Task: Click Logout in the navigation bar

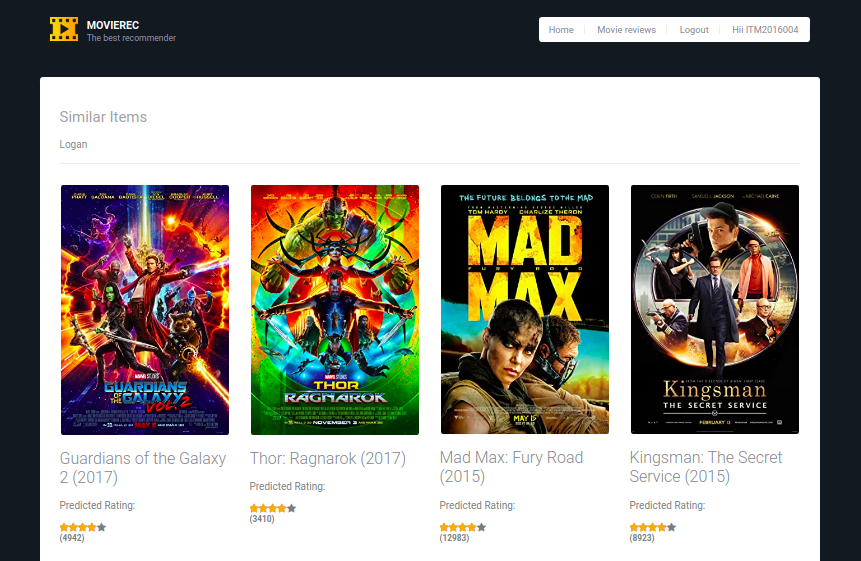Action: click(x=694, y=30)
